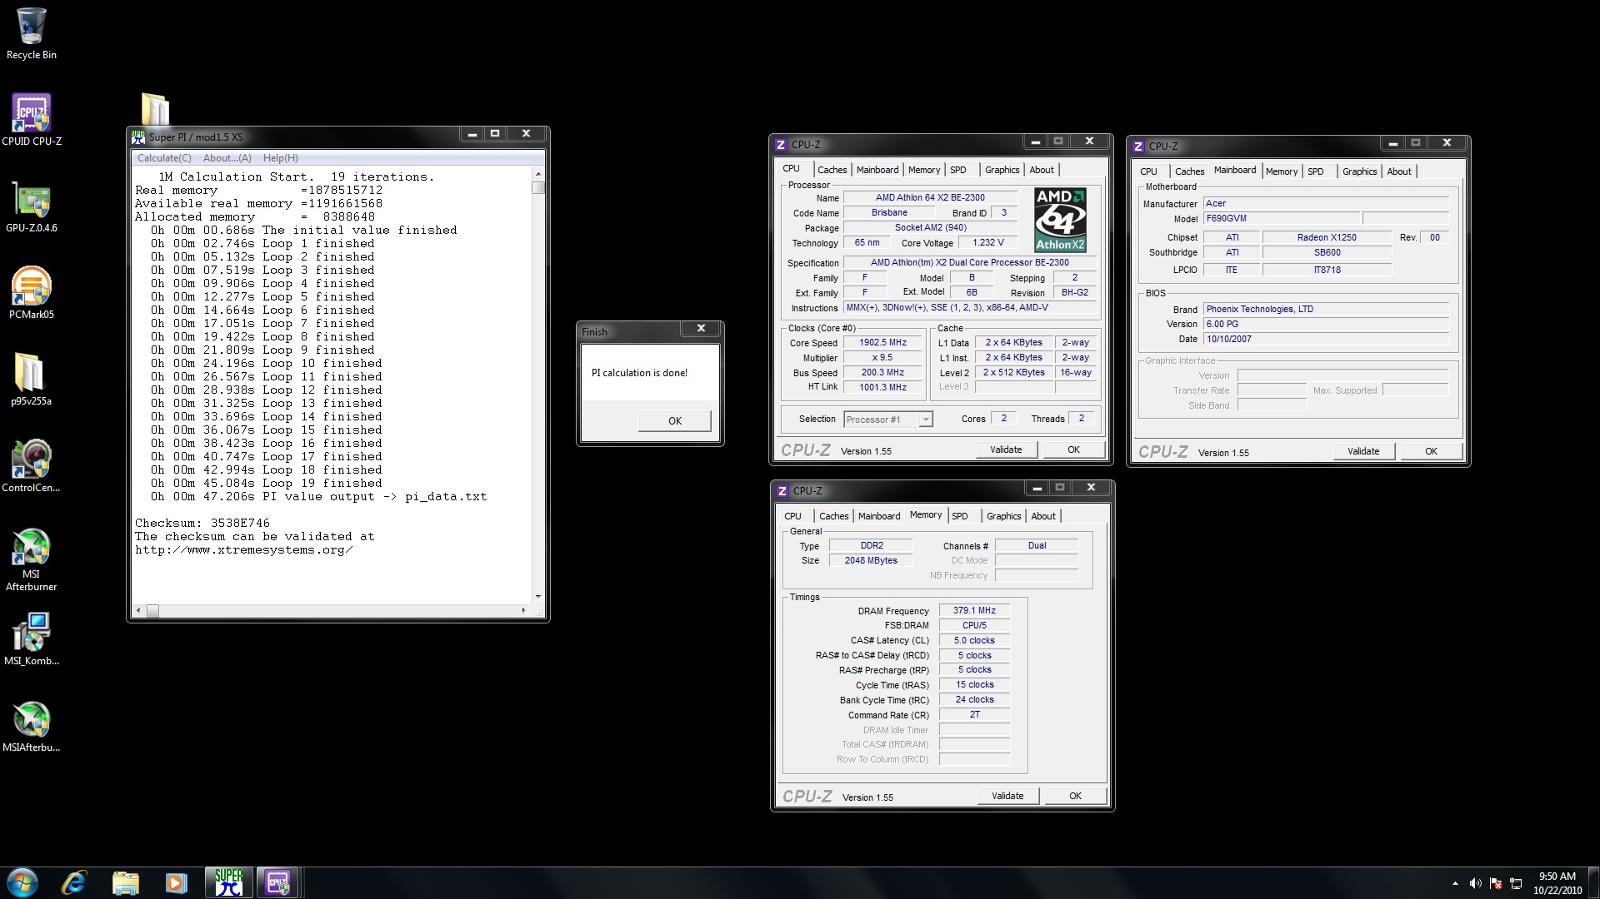The width and height of the screenshot is (1600, 899).
Task: Open the Action Center flag tray icon
Action: (x=1496, y=883)
